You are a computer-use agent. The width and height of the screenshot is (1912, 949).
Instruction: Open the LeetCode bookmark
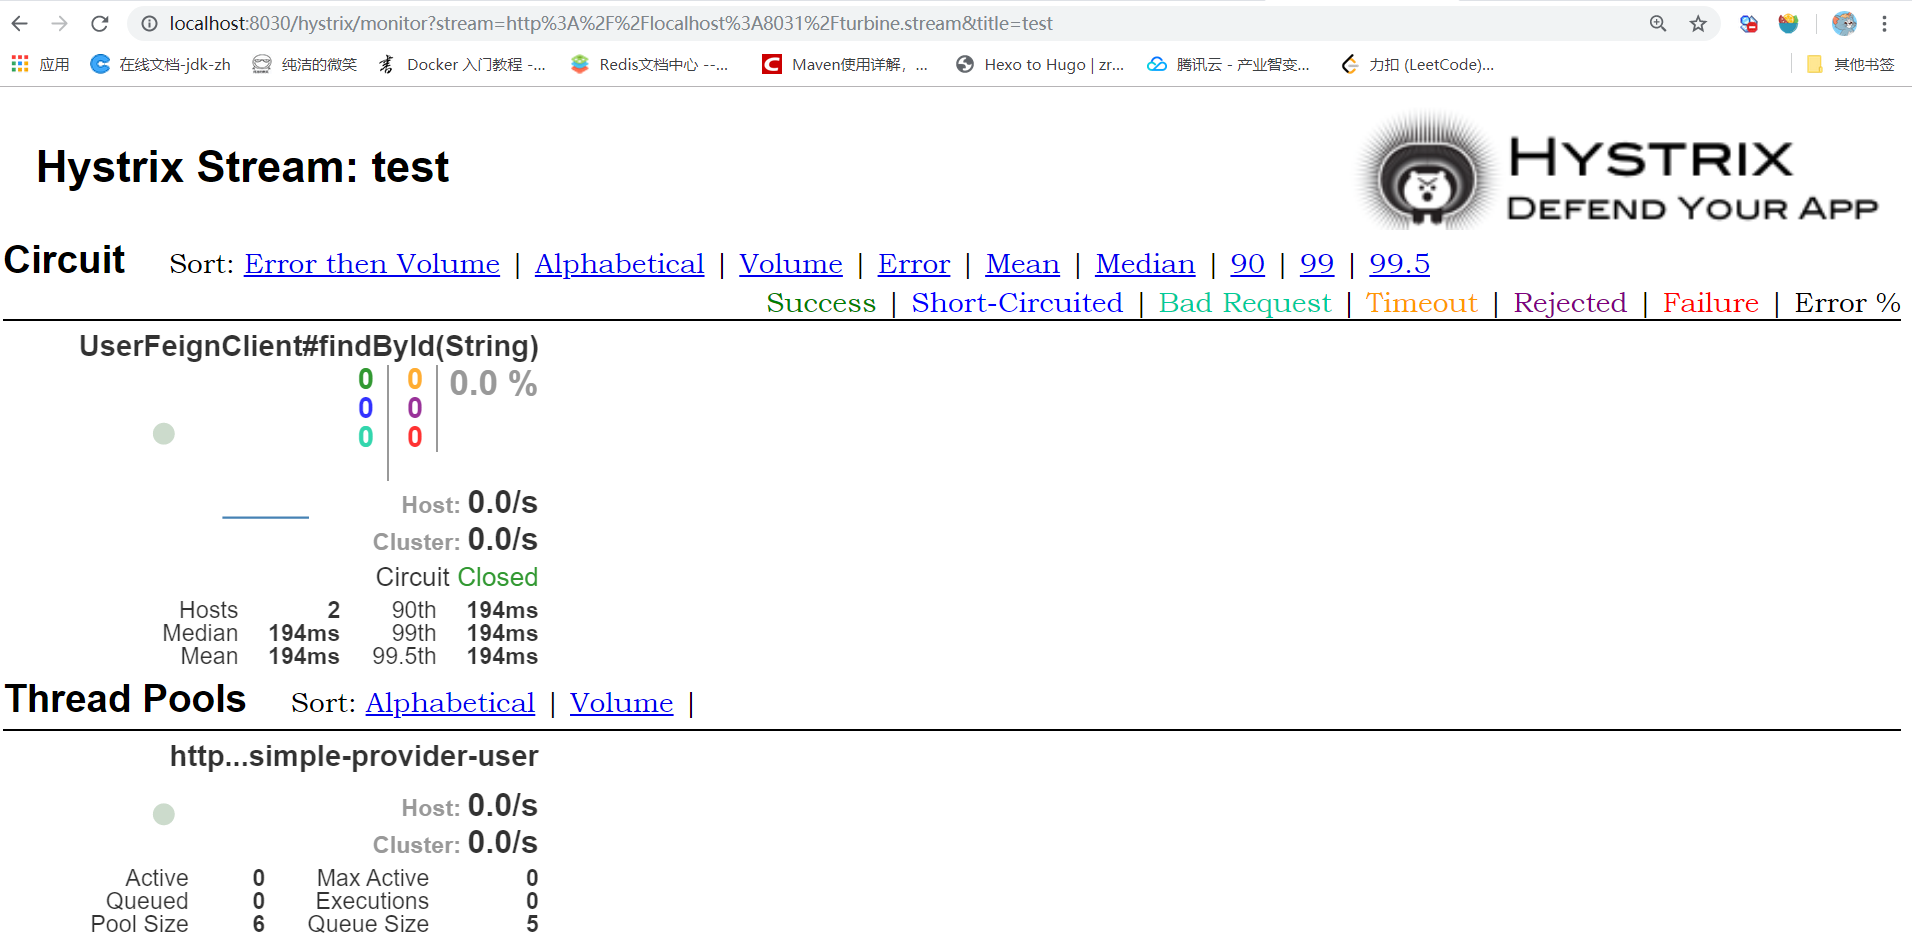coord(1418,64)
